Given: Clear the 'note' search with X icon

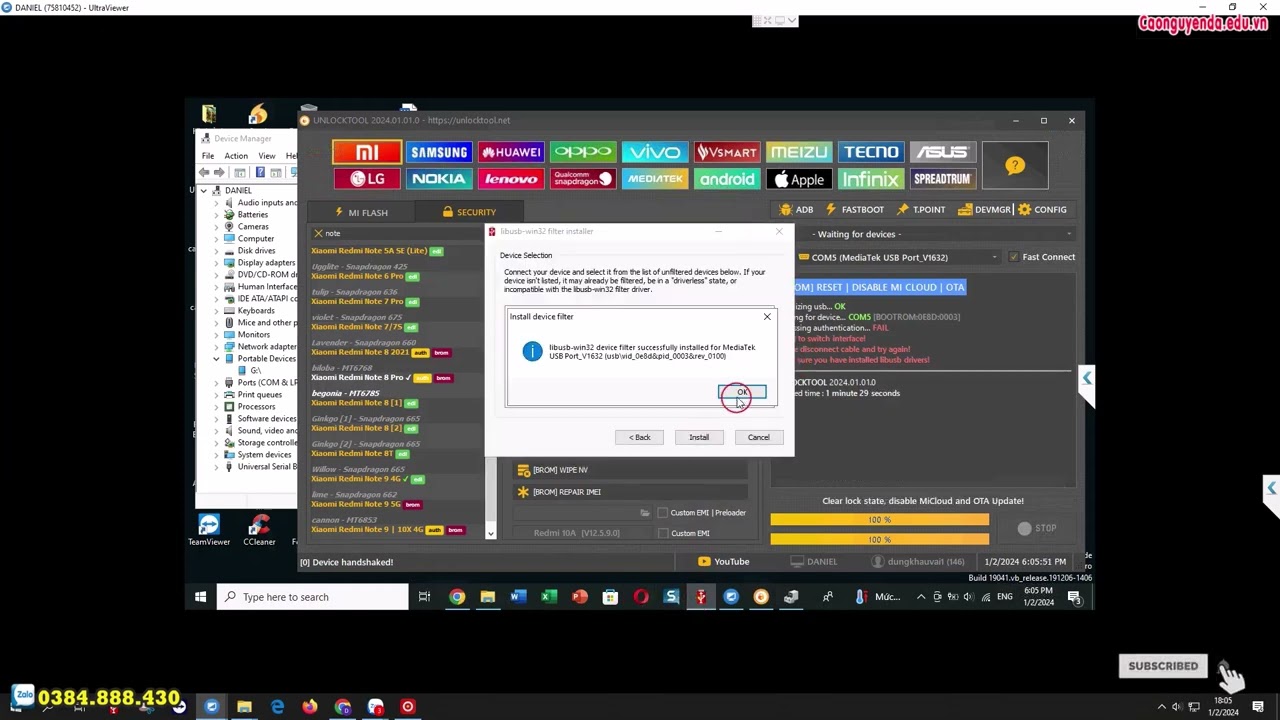Looking at the screenshot, I should (x=318, y=233).
